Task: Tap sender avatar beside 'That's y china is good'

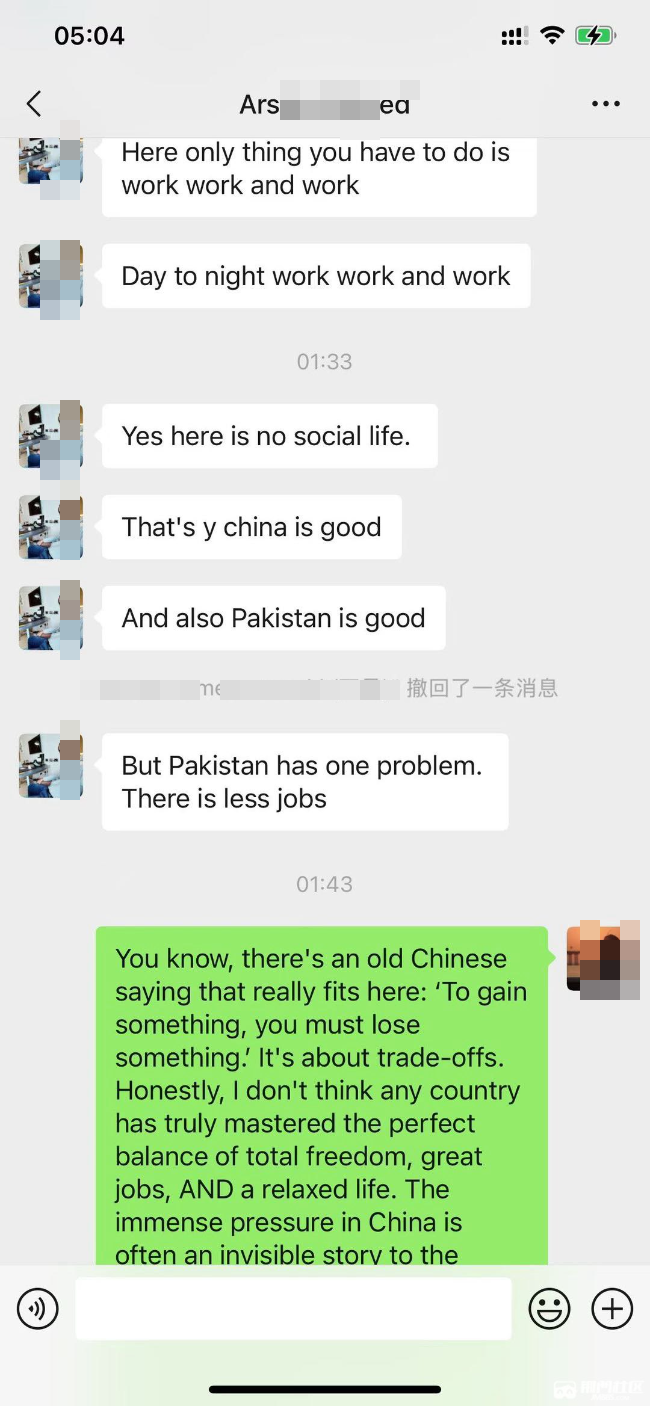Action: pyautogui.click(x=50, y=527)
